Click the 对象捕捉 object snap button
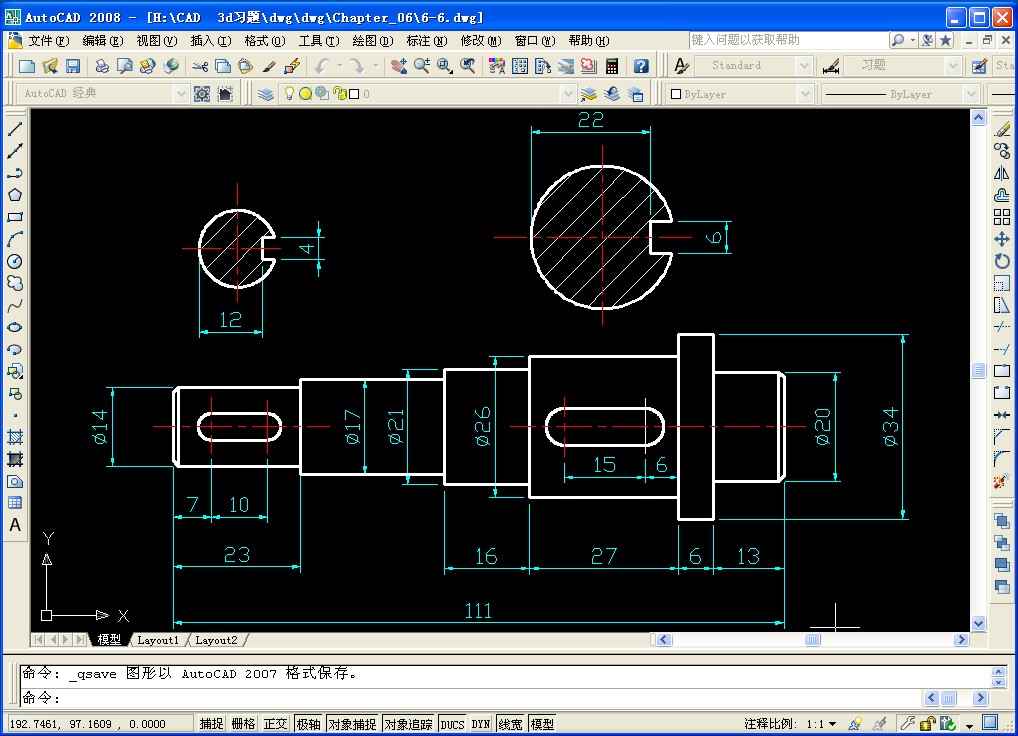 (352, 724)
